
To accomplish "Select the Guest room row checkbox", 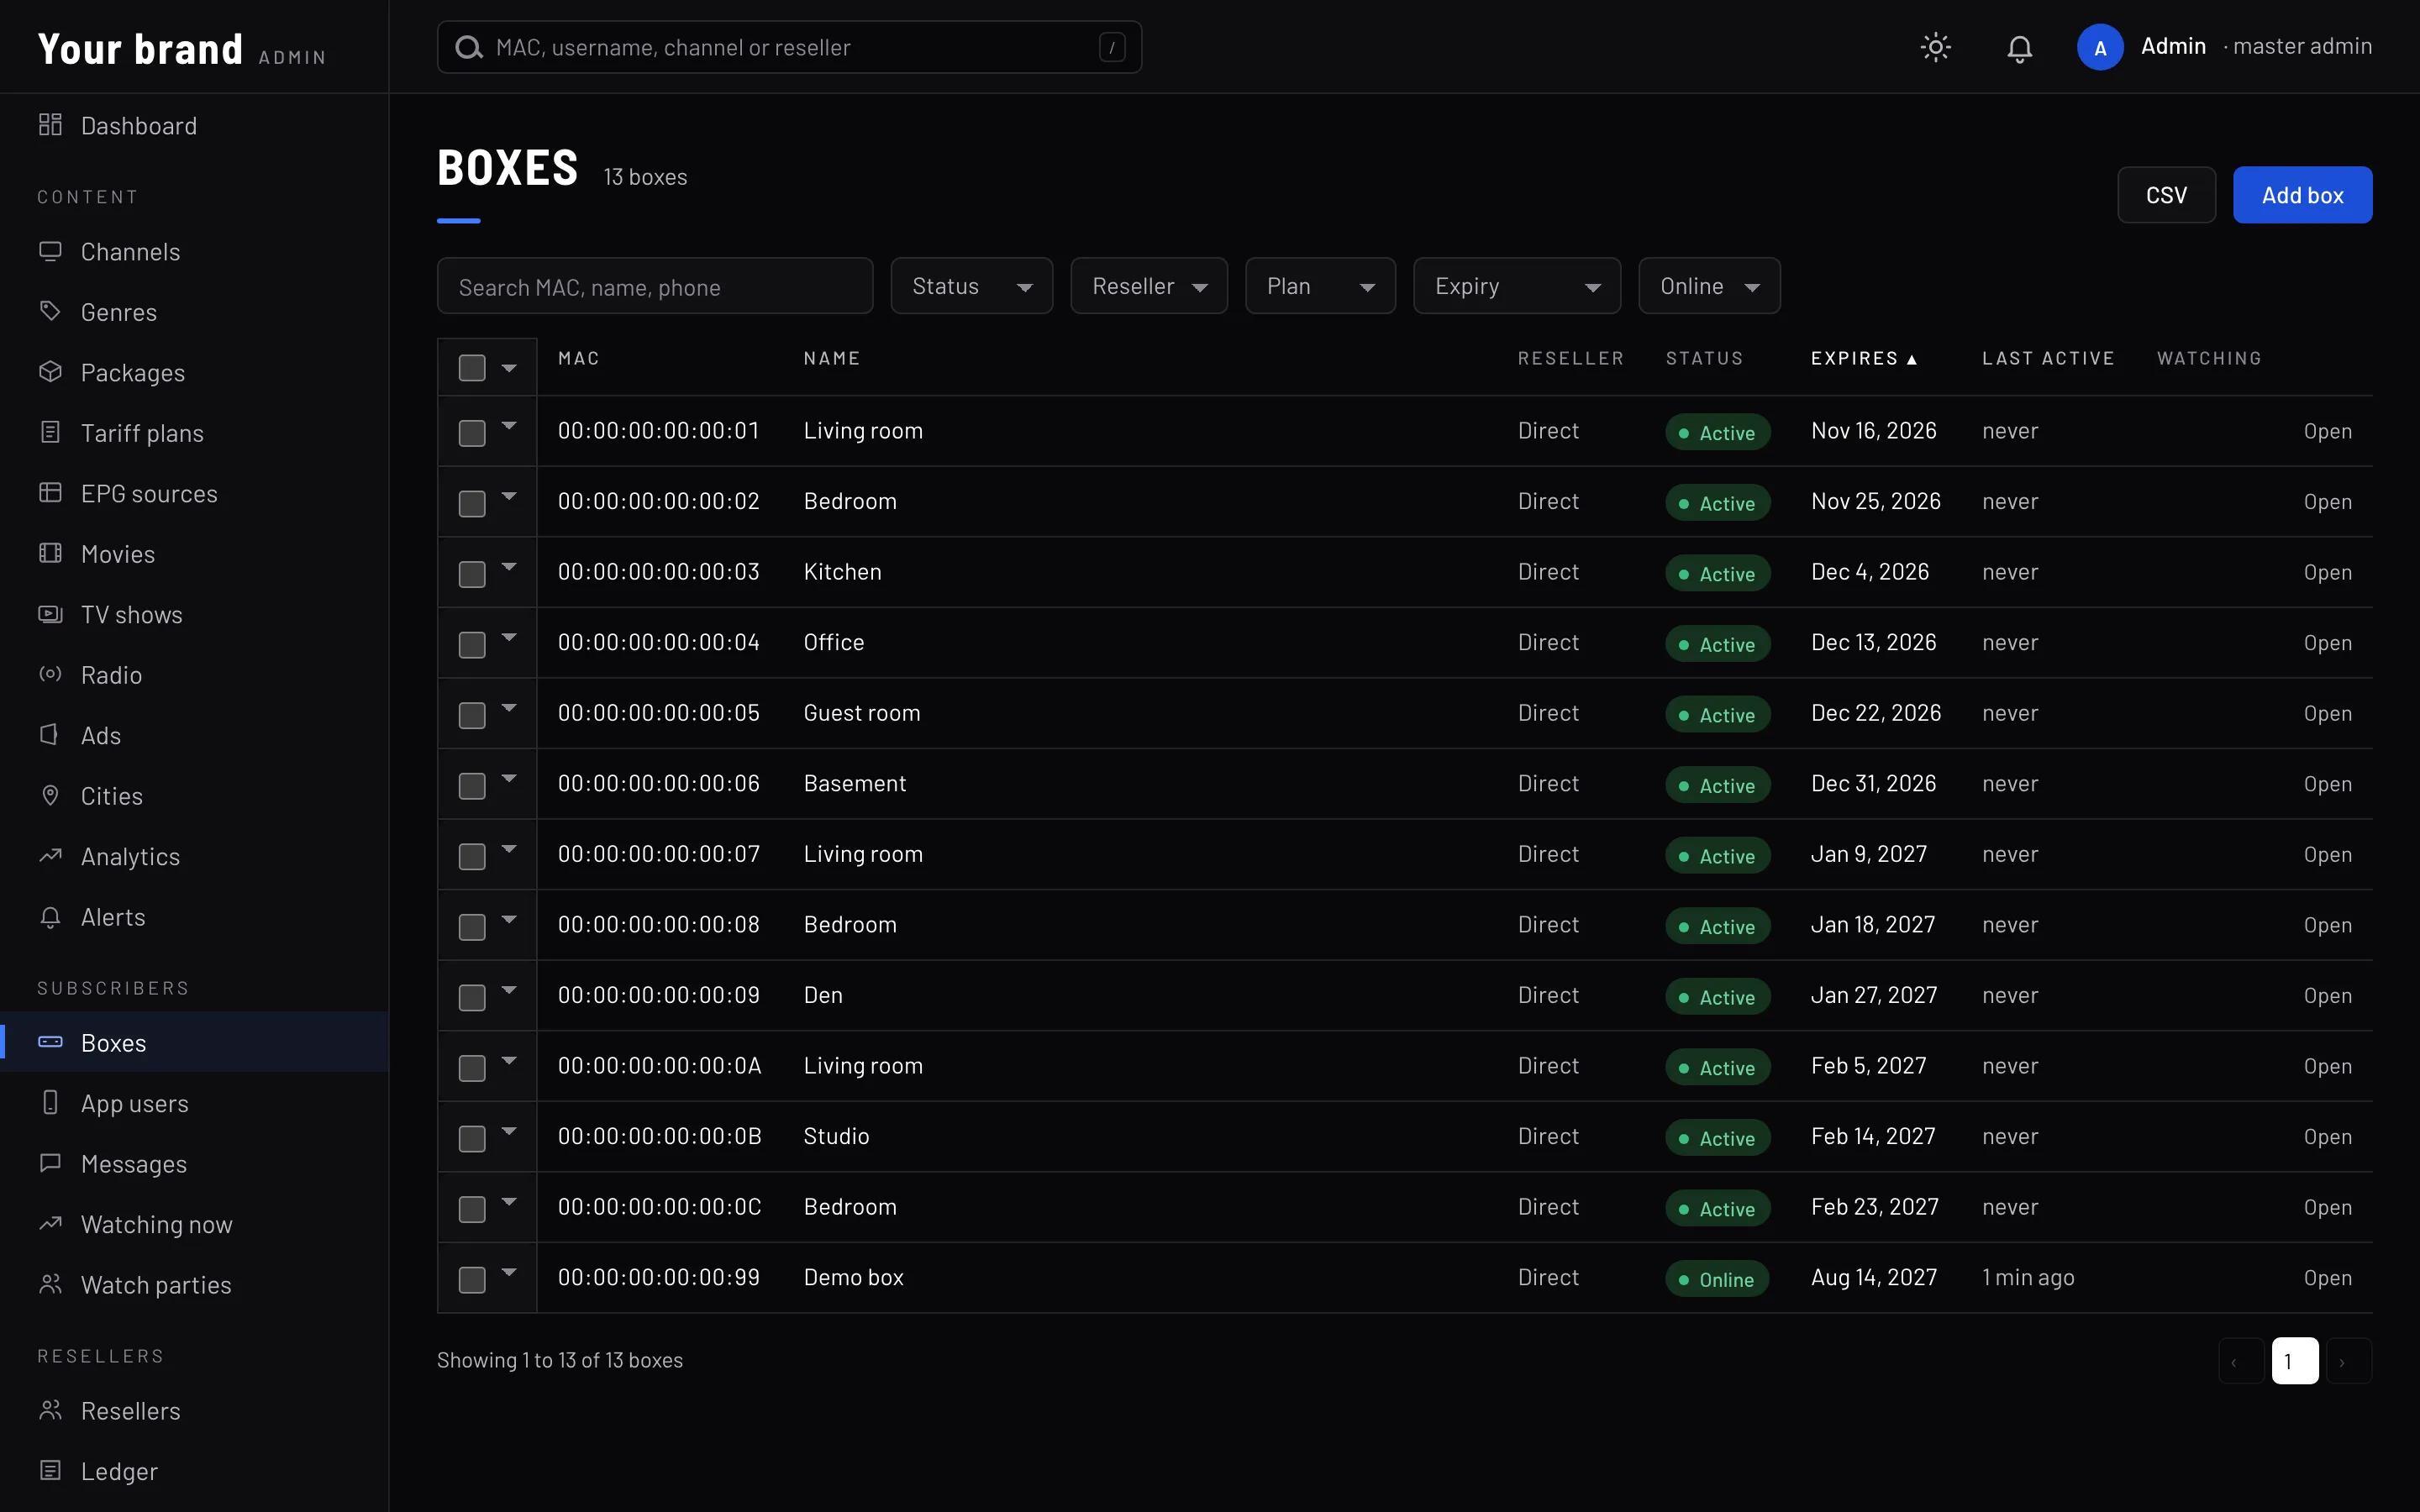I will [472, 715].
